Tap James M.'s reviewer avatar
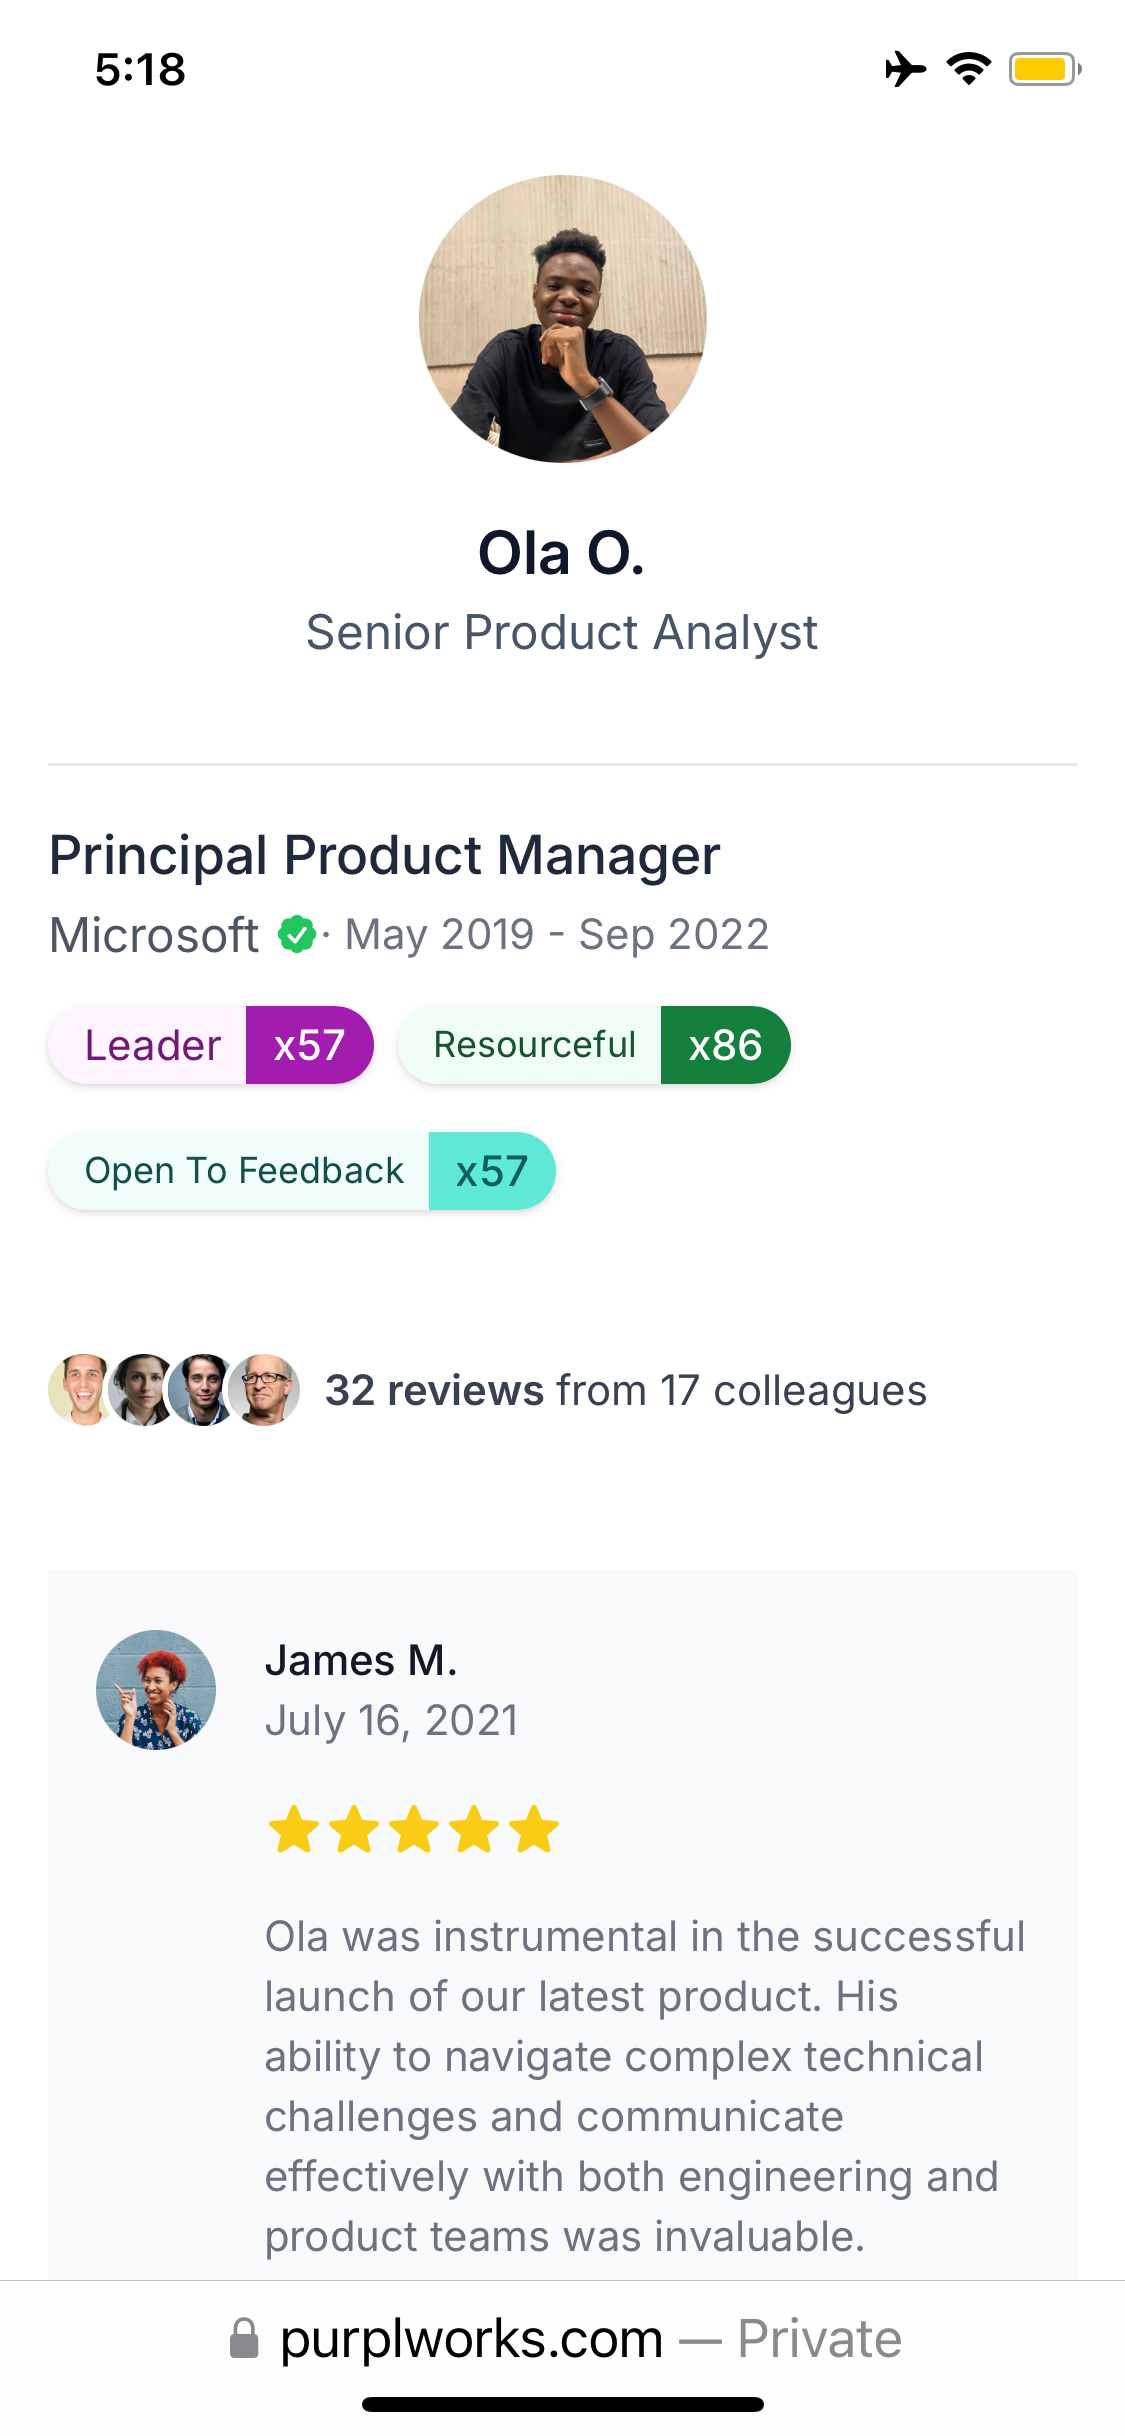Screen dimensions: 1125x2436 coord(156,1690)
